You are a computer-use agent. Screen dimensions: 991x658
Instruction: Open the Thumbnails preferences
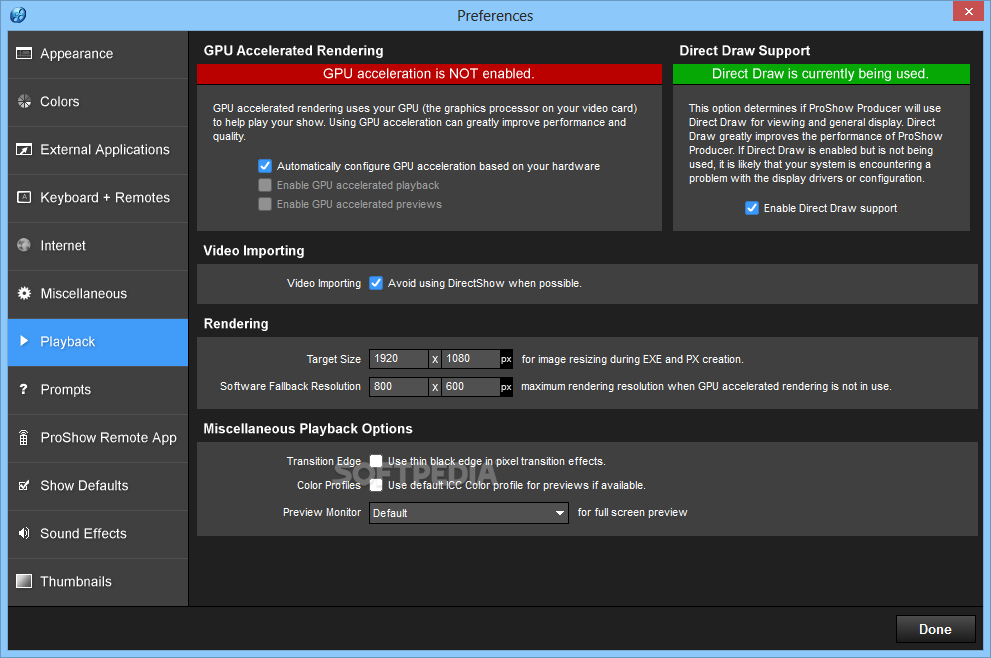(98, 582)
